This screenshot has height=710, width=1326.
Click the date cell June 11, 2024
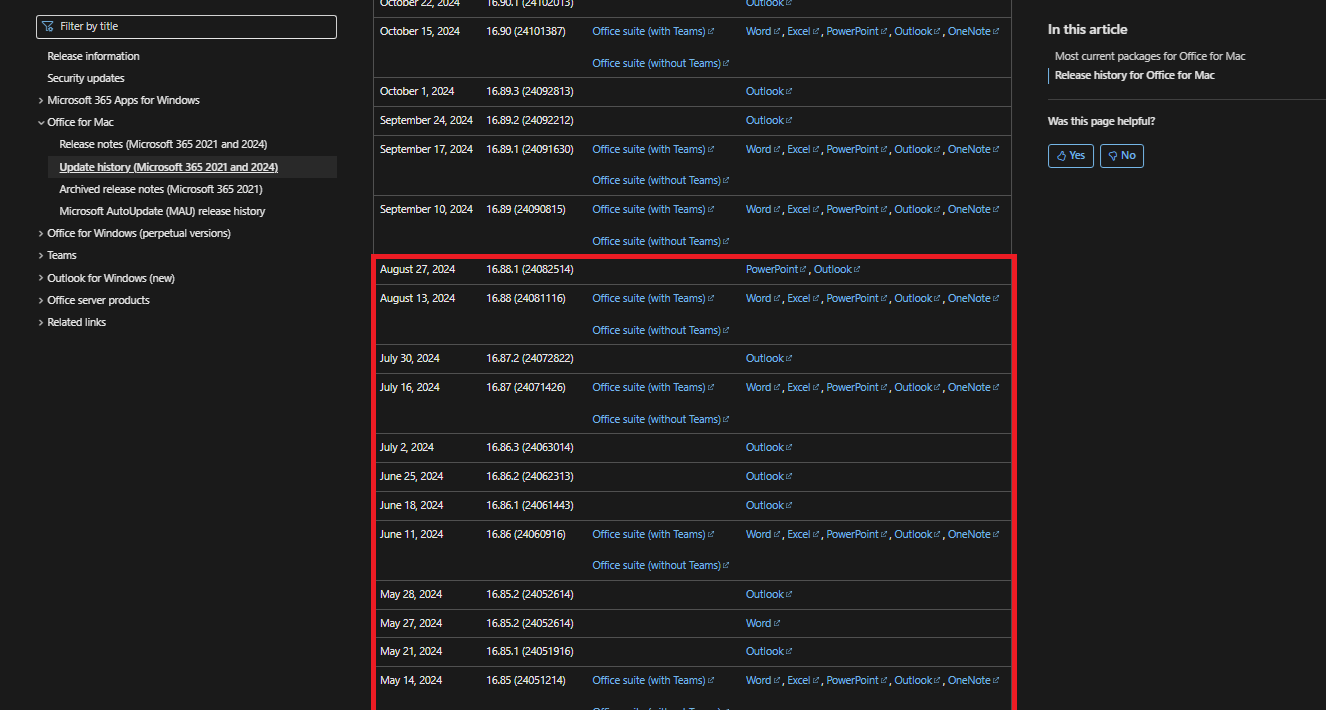(x=412, y=534)
